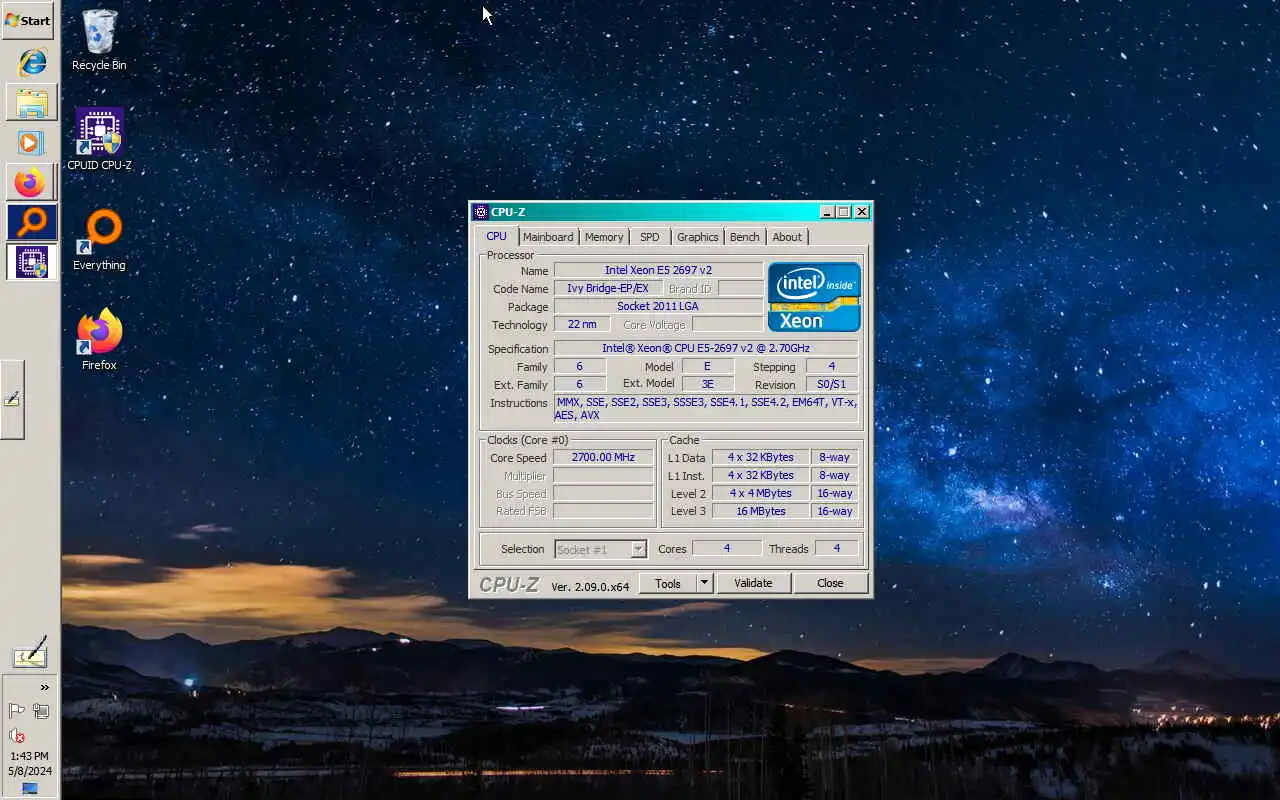The width and height of the screenshot is (1280, 800).
Task: Click the Tools button
Action: (x=668, y=583)
